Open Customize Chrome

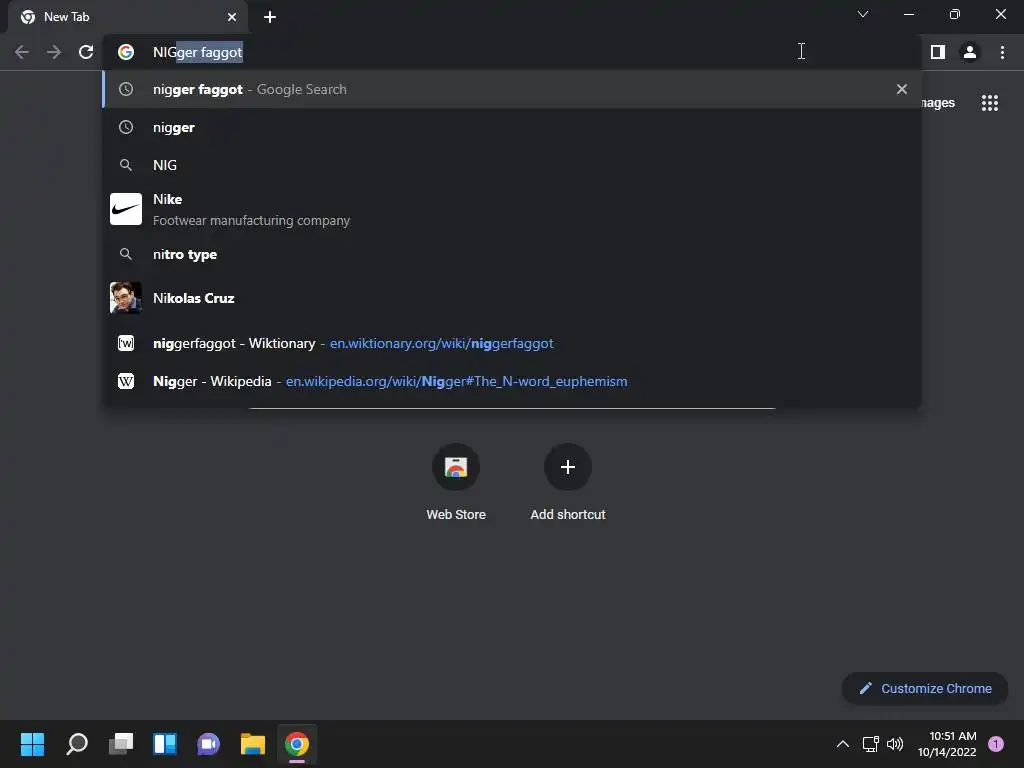click(x=925, y=688)
